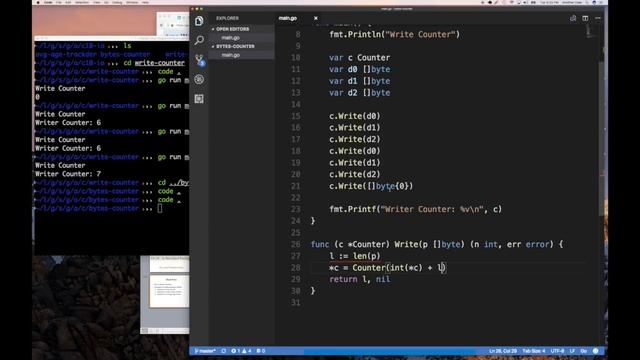This screenshot has width=640, height=360.
Task: Click the fmt.Println Write Counter line
Action: pyautogui.click(x=394, y=34)
